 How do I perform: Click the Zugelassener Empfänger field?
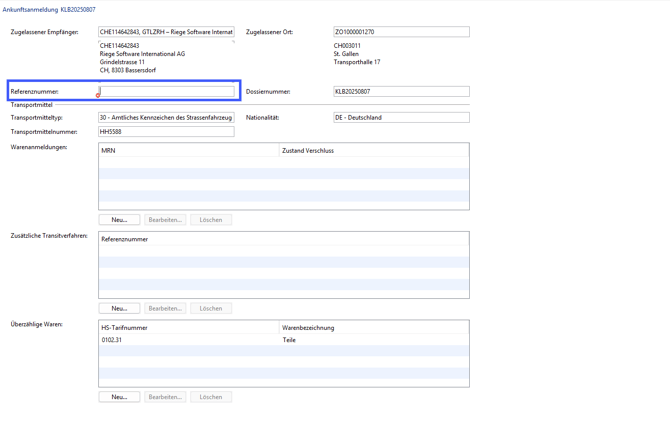(166, 32)
